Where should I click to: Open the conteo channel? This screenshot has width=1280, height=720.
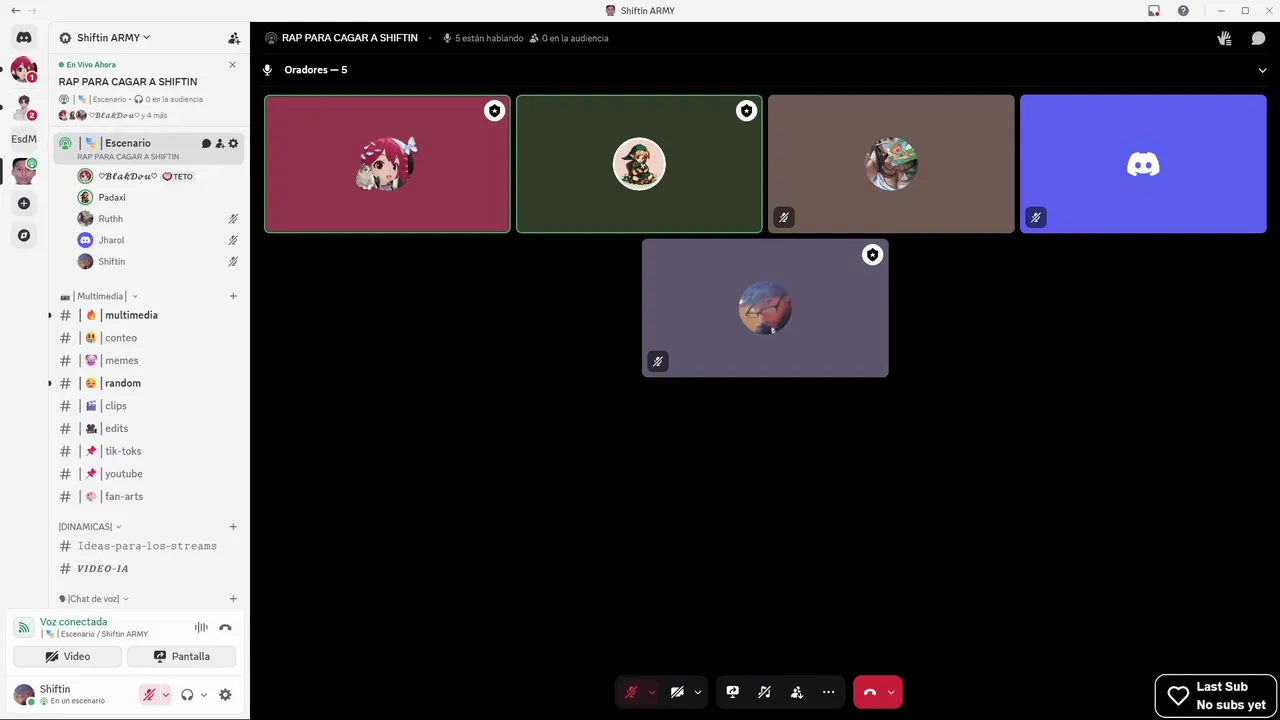click(x=148, y=338)
